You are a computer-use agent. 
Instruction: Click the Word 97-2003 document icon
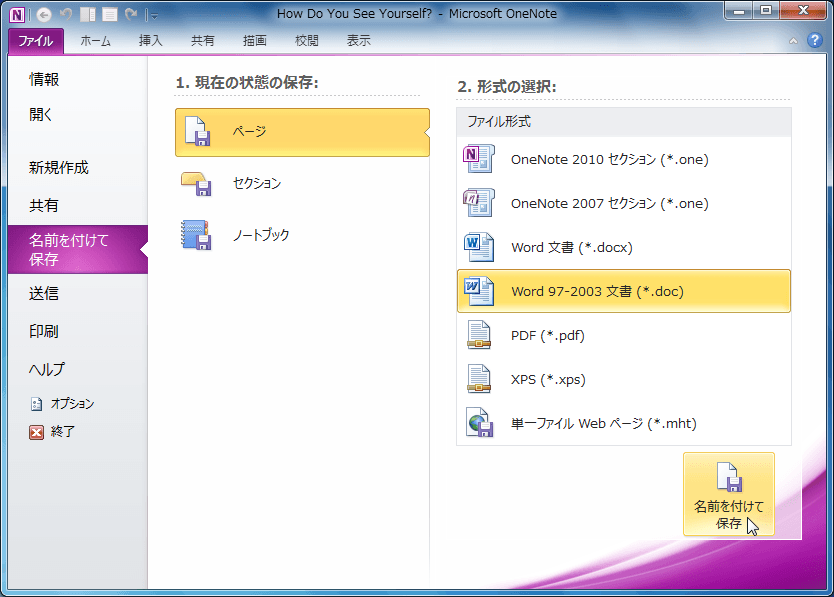tap(479, 292)
